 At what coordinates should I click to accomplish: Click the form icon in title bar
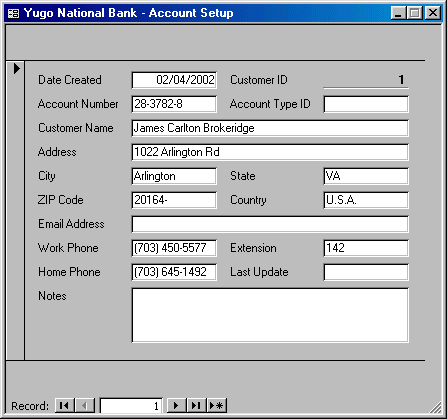(13, 13)
